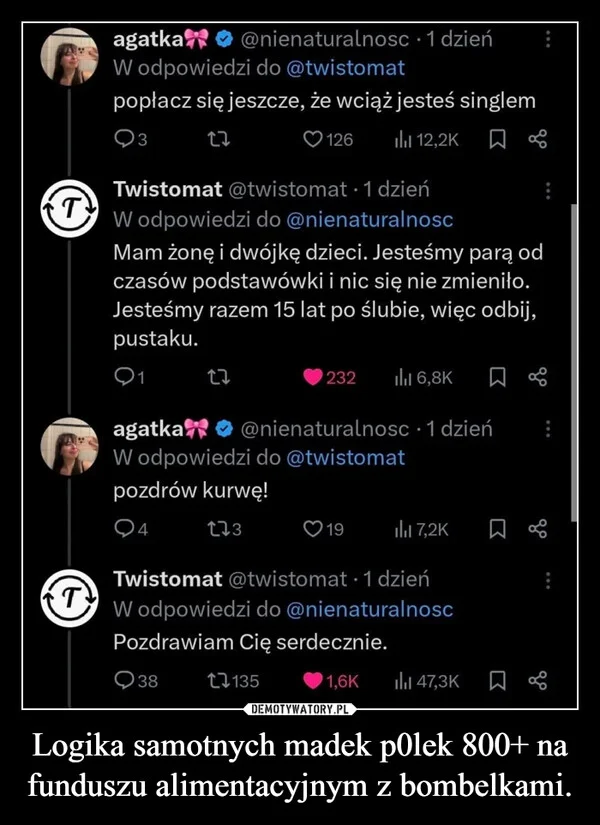Click Twistomat's logo avatar in second tweet

pyautogui.click(x=69, y=205)
